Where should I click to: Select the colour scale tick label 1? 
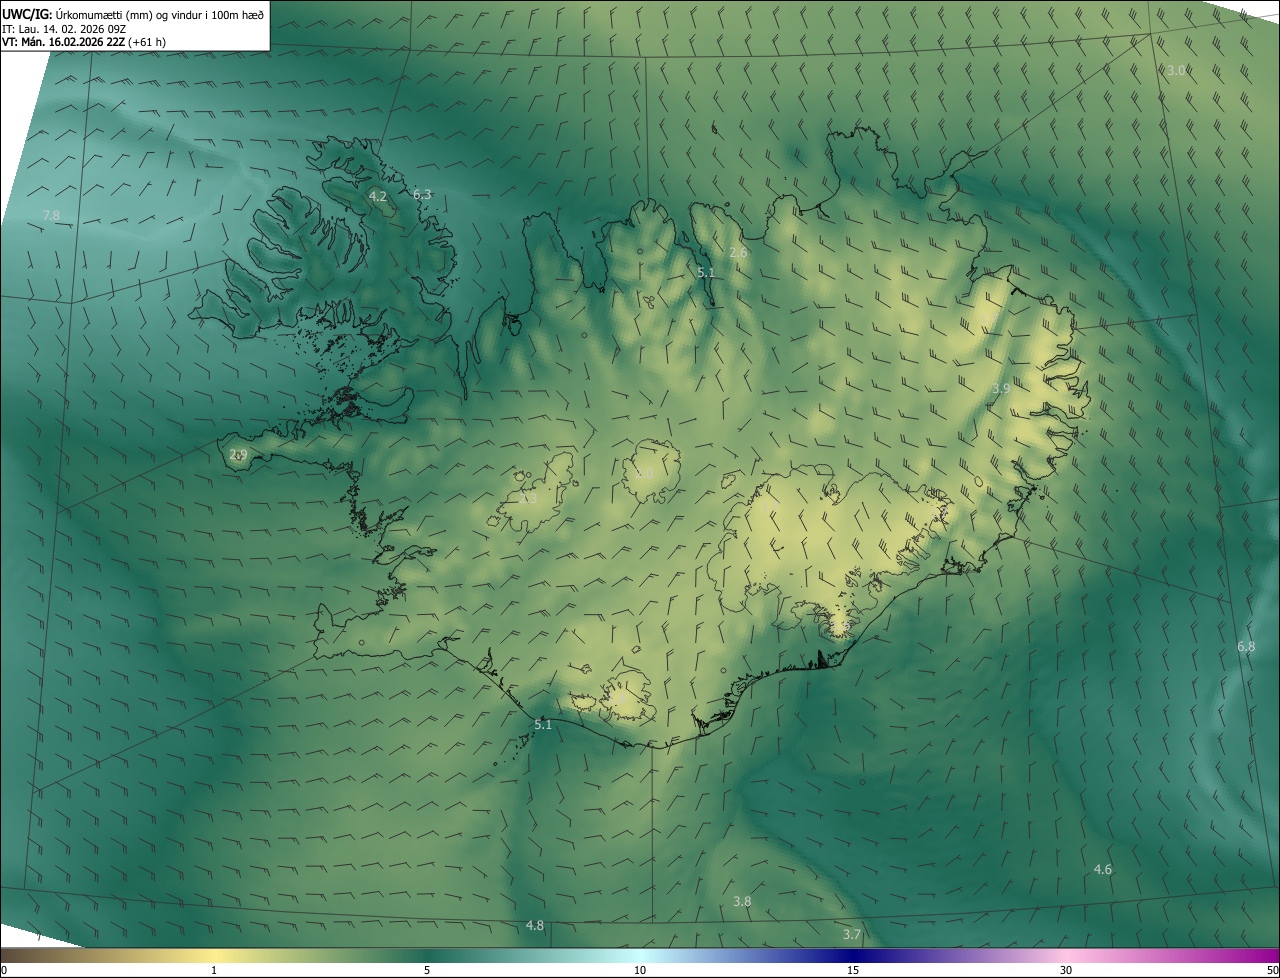(x=214, y=971)
